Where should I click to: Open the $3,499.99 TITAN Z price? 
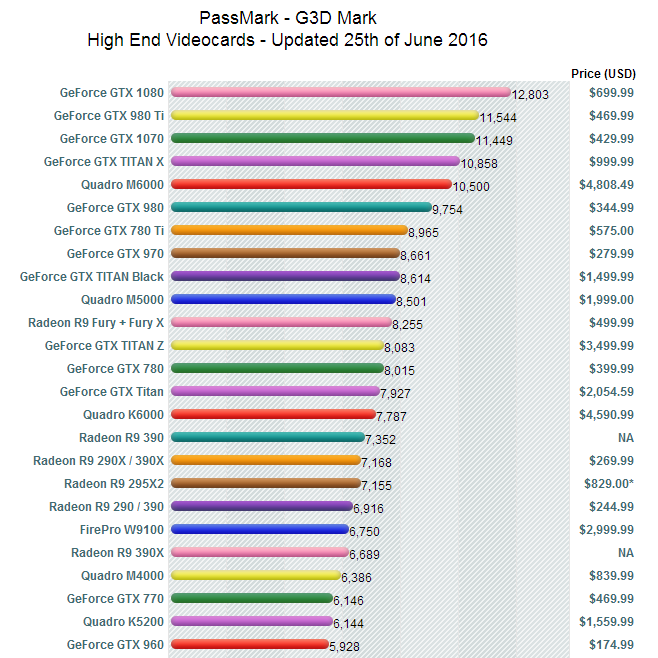606,346
